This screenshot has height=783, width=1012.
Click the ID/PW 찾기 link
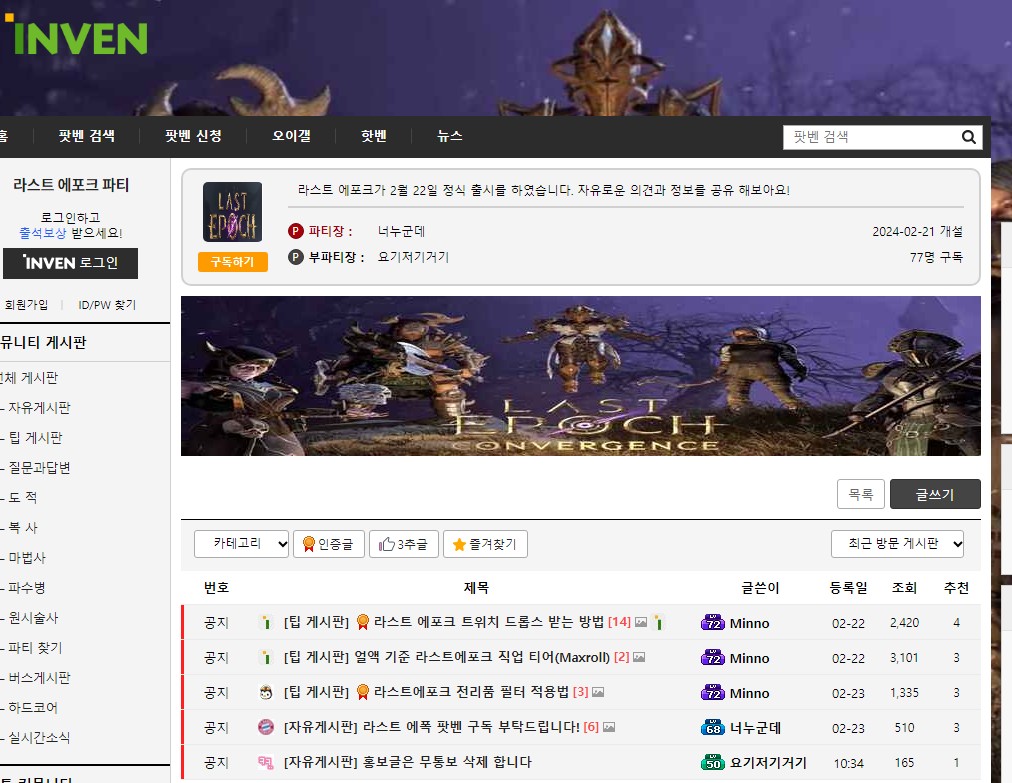pos(107,305)
